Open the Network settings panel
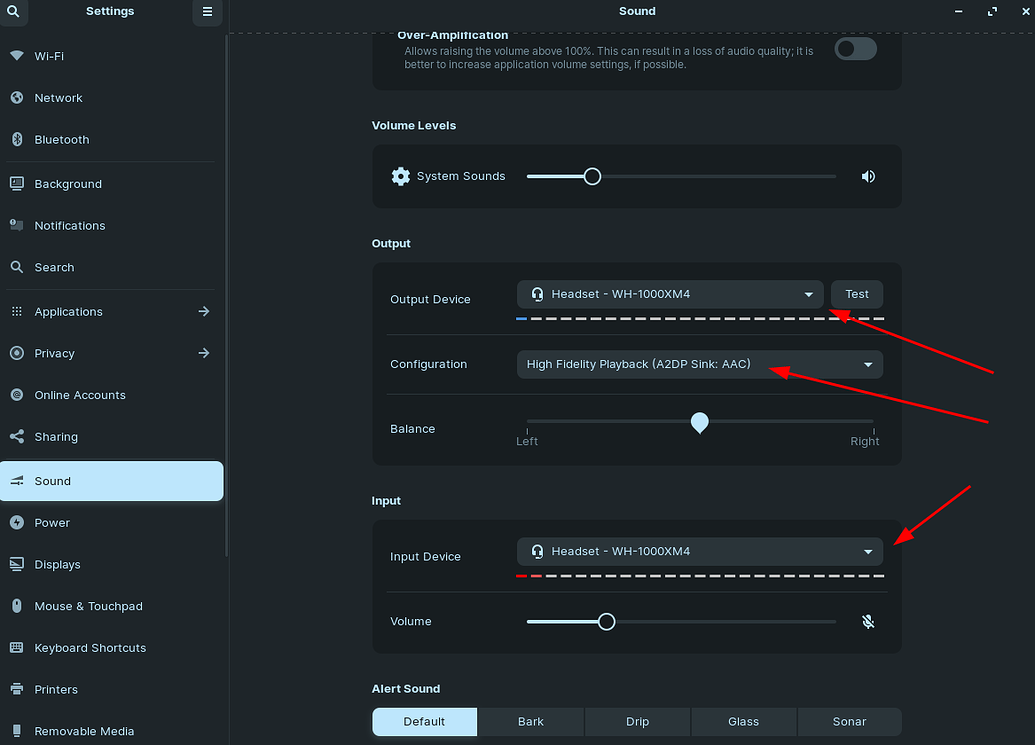This screenshot has height=745, width=1035. 112,98
